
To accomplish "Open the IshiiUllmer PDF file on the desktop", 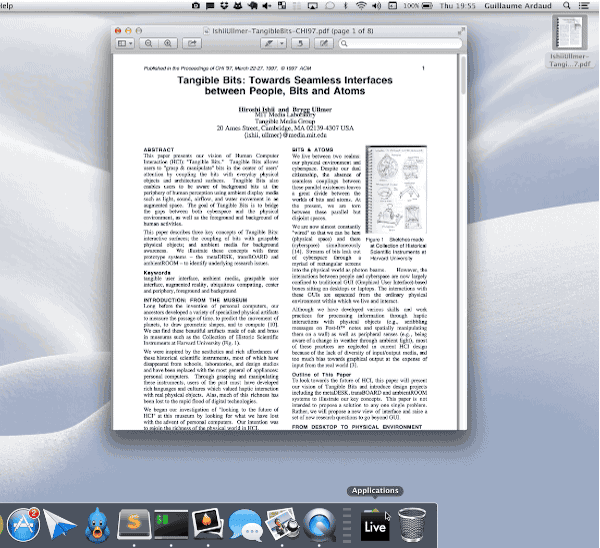I will (x=570, y=41).
